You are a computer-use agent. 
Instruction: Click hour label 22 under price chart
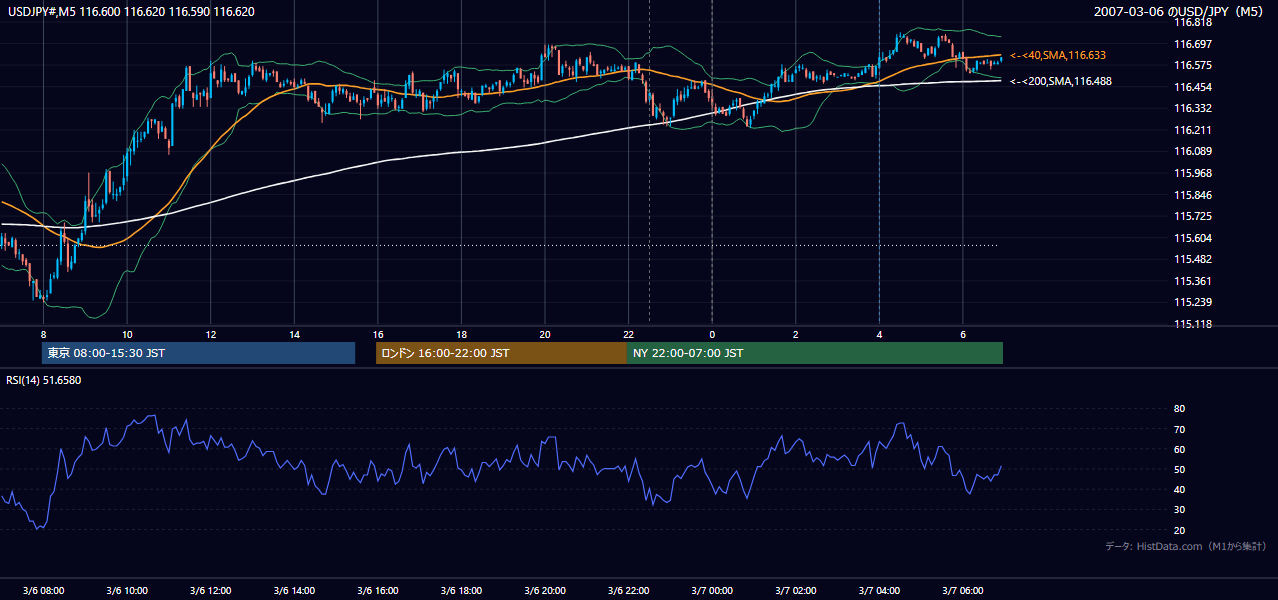point(628,334)
